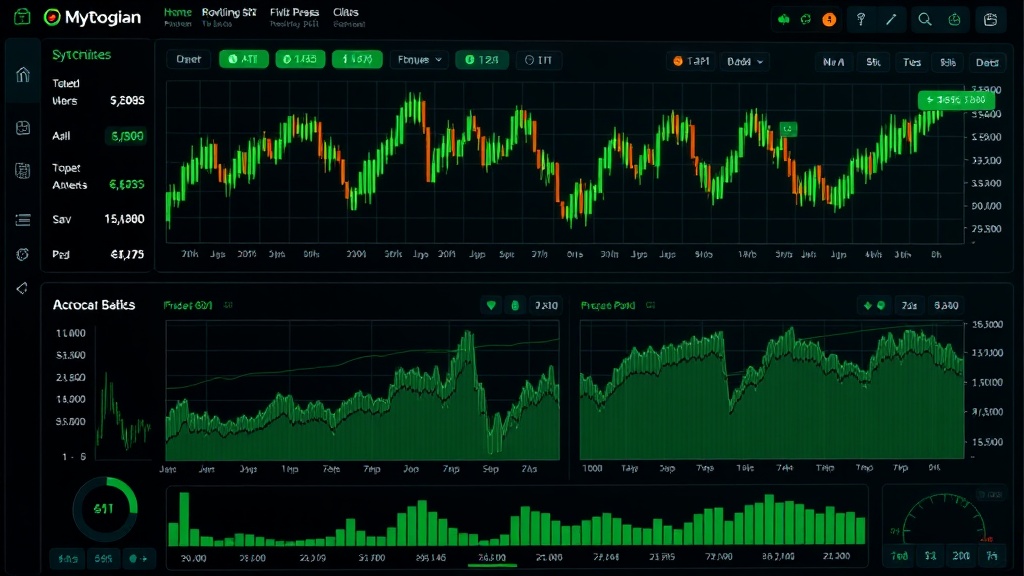Go to the home icon in the left sidebar
This screenshot has height=576, width=1024.
point(23,74)
